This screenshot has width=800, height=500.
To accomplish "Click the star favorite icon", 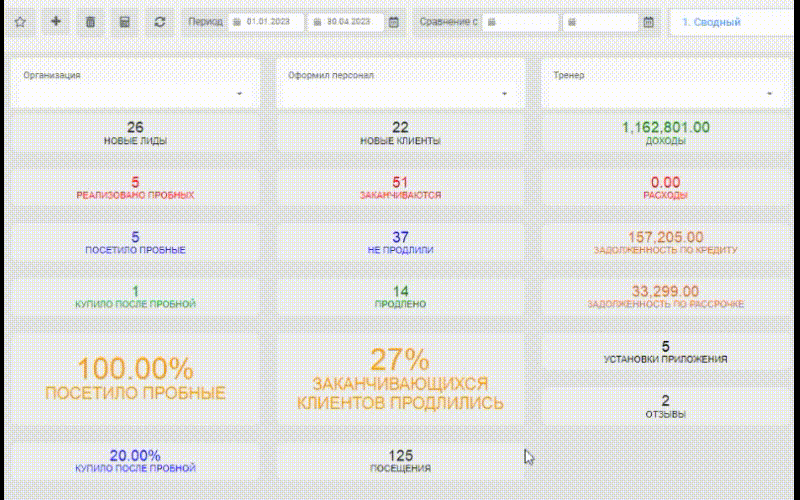I will point(20,22).
